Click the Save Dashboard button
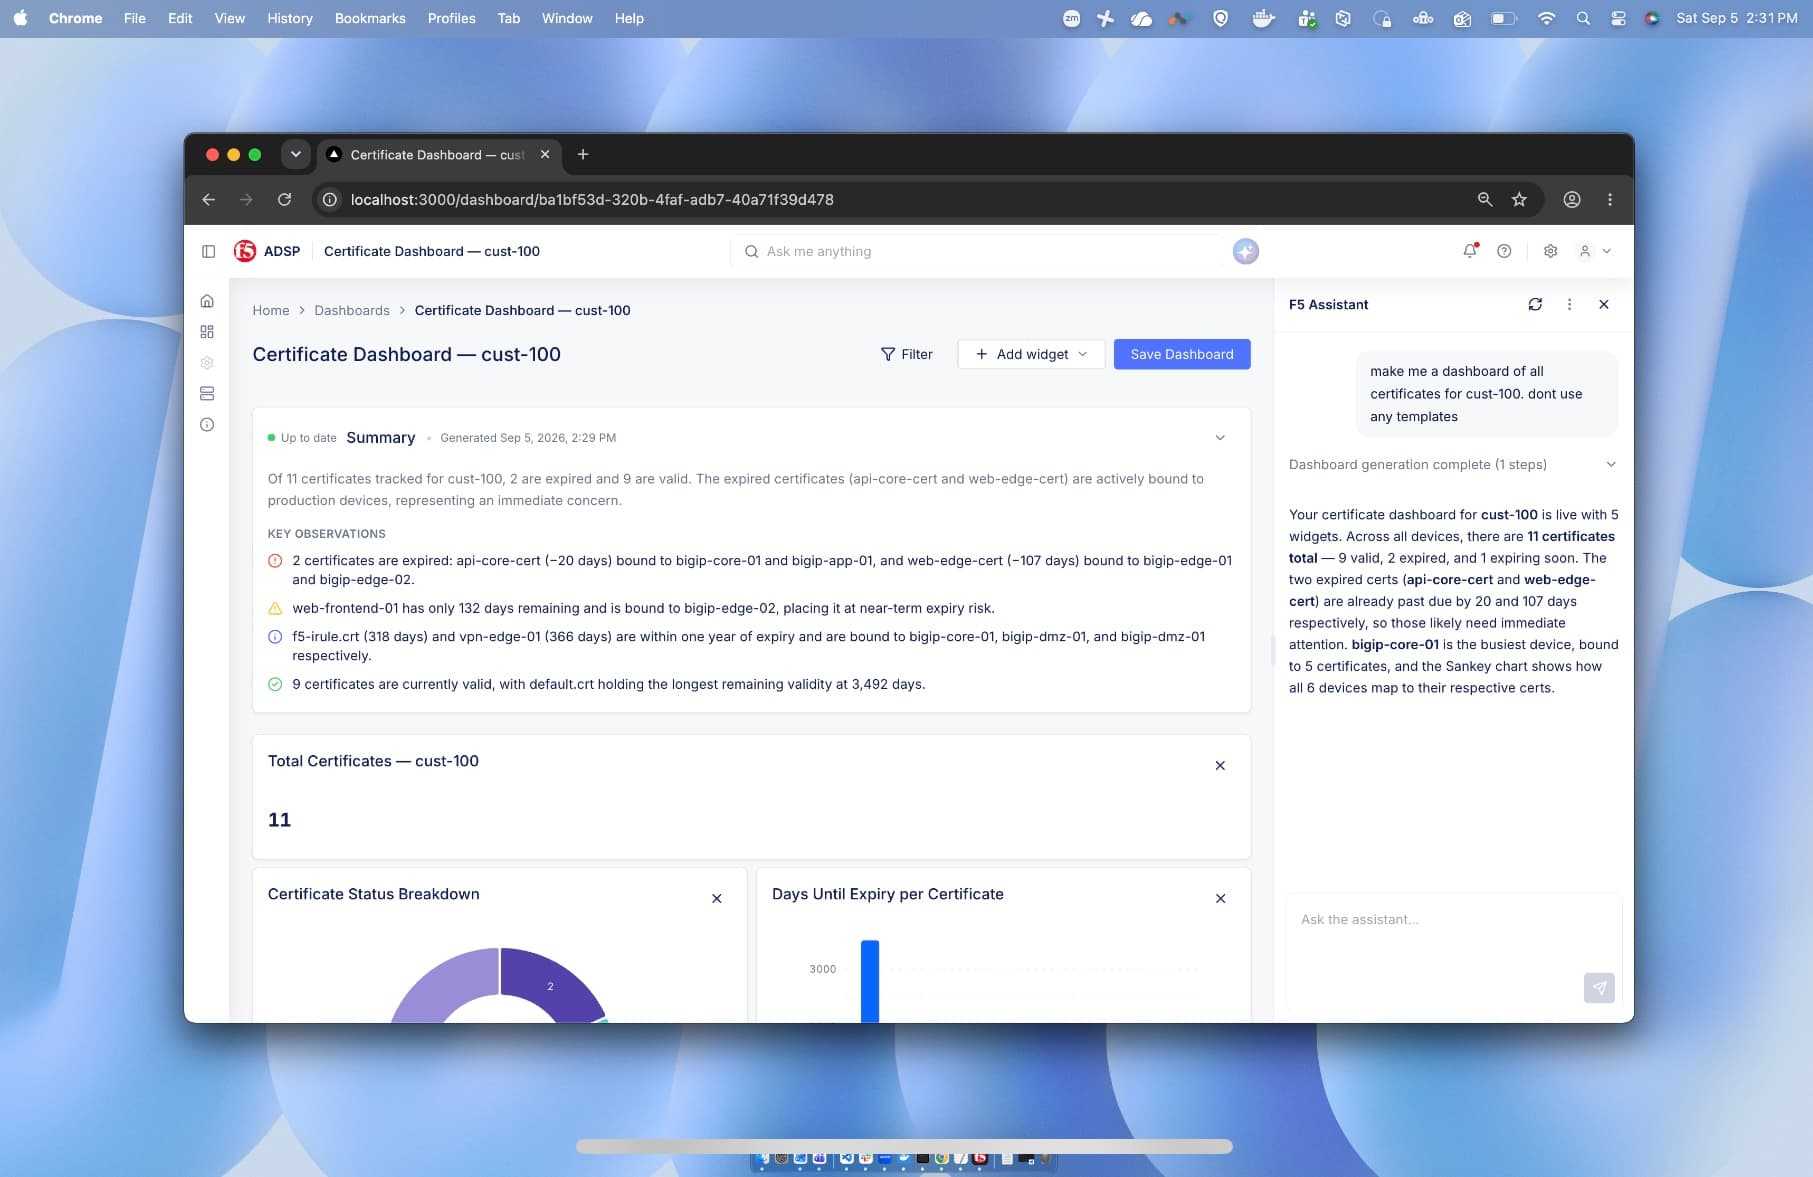Screen dimensions: 1813x1177 [x=1182, y=354]
